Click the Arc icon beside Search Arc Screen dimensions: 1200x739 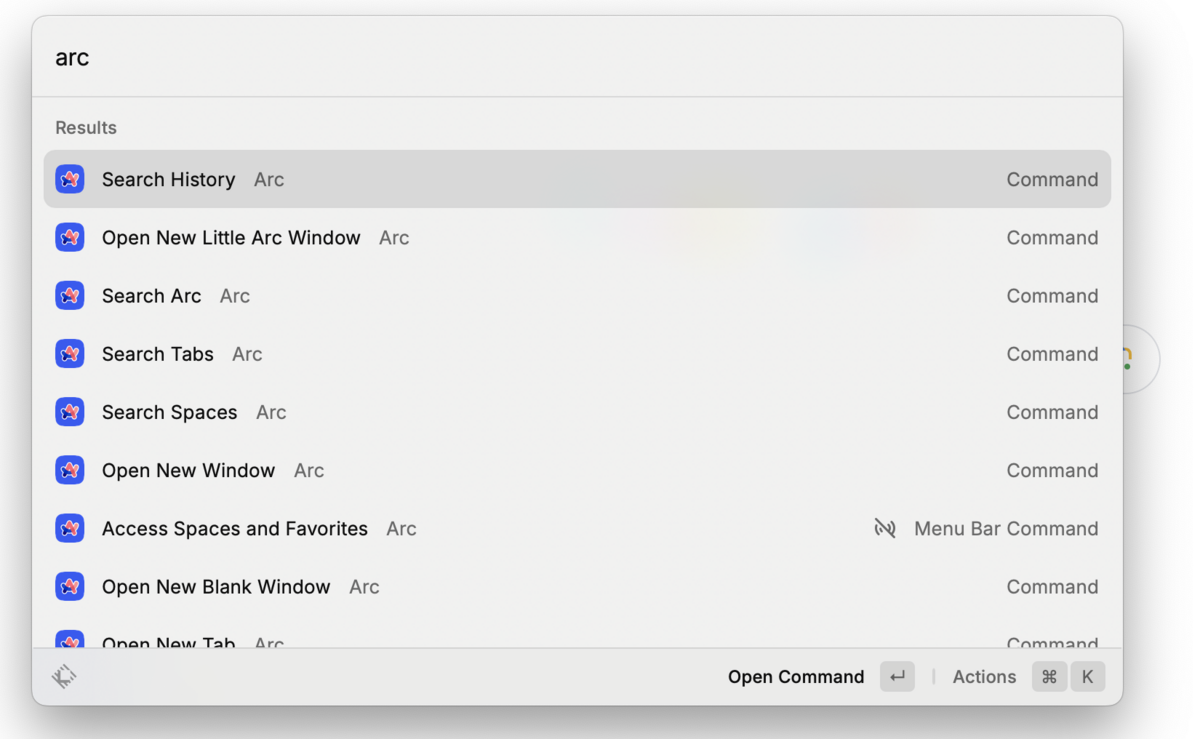coord(70,295)
